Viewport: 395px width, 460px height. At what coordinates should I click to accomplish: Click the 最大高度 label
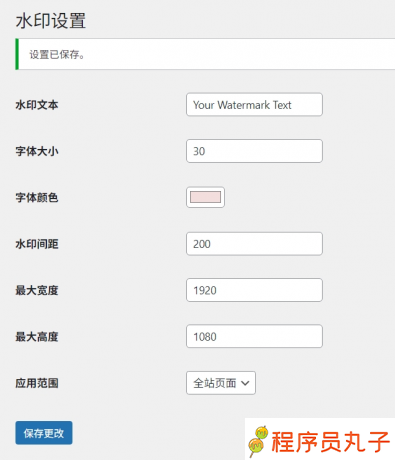point(37,337)
